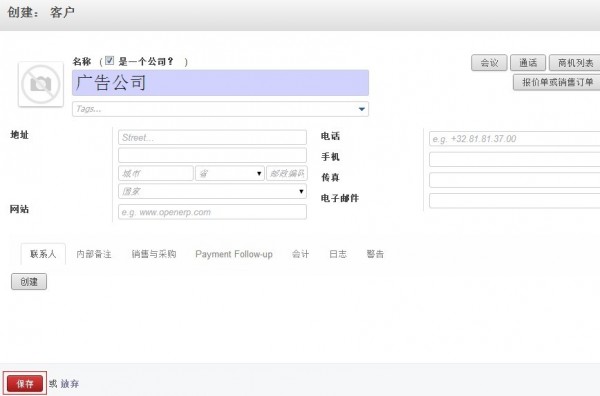Click the 创建: 客户 header title
The height and width of the screenshot is (396, 600).
[x=41, y=12]
